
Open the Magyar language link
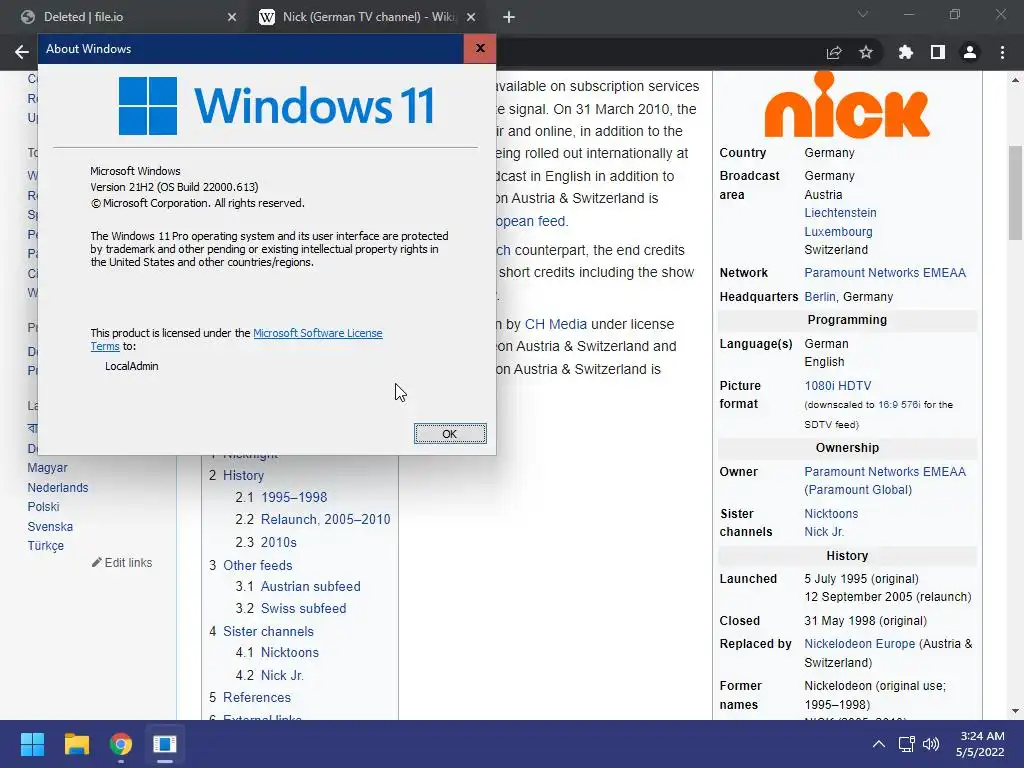[47, 468]
